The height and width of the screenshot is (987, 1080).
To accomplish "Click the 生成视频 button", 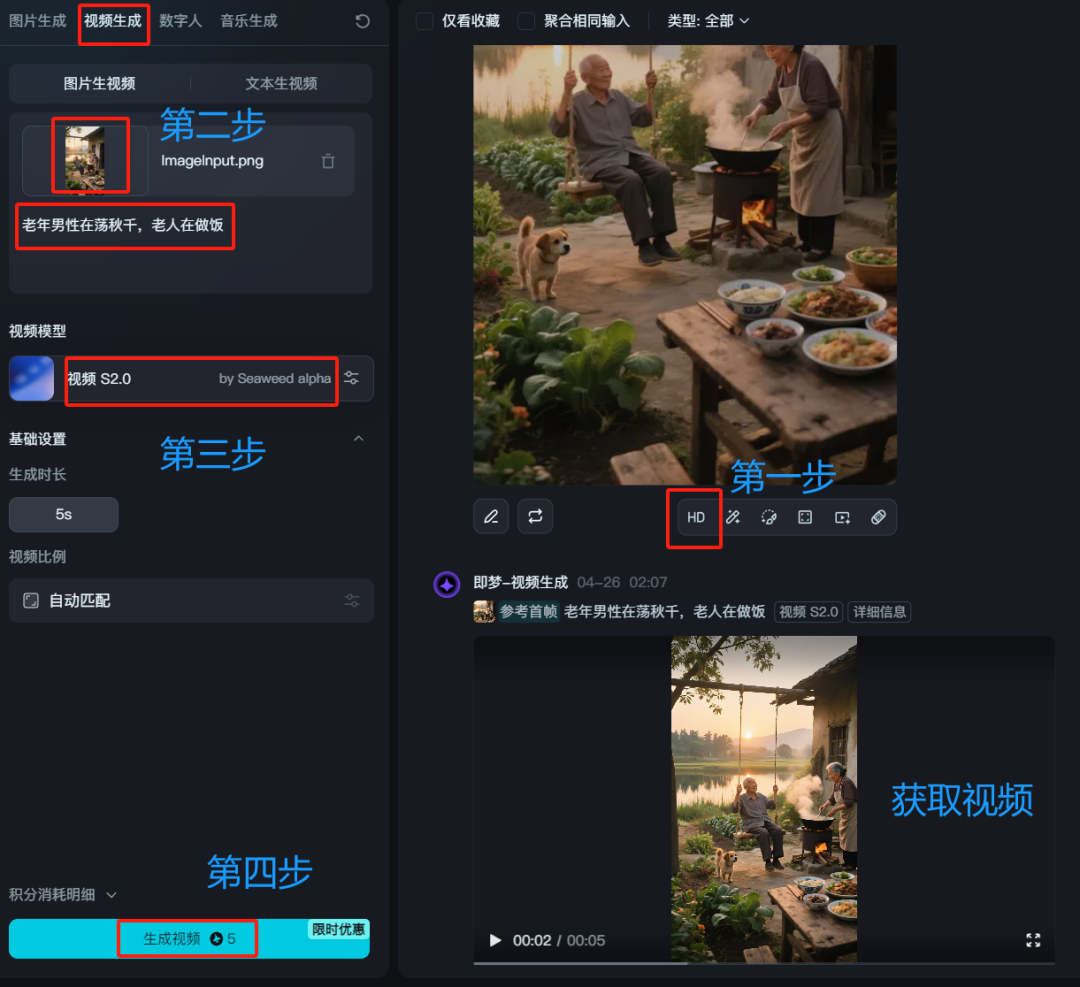I will pos(189,939).
